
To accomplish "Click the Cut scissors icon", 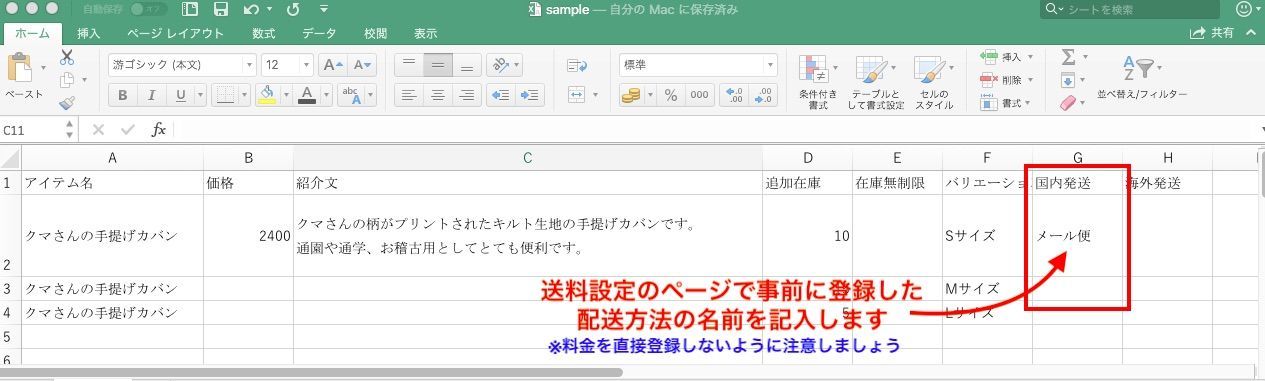I will click(67, 58).
